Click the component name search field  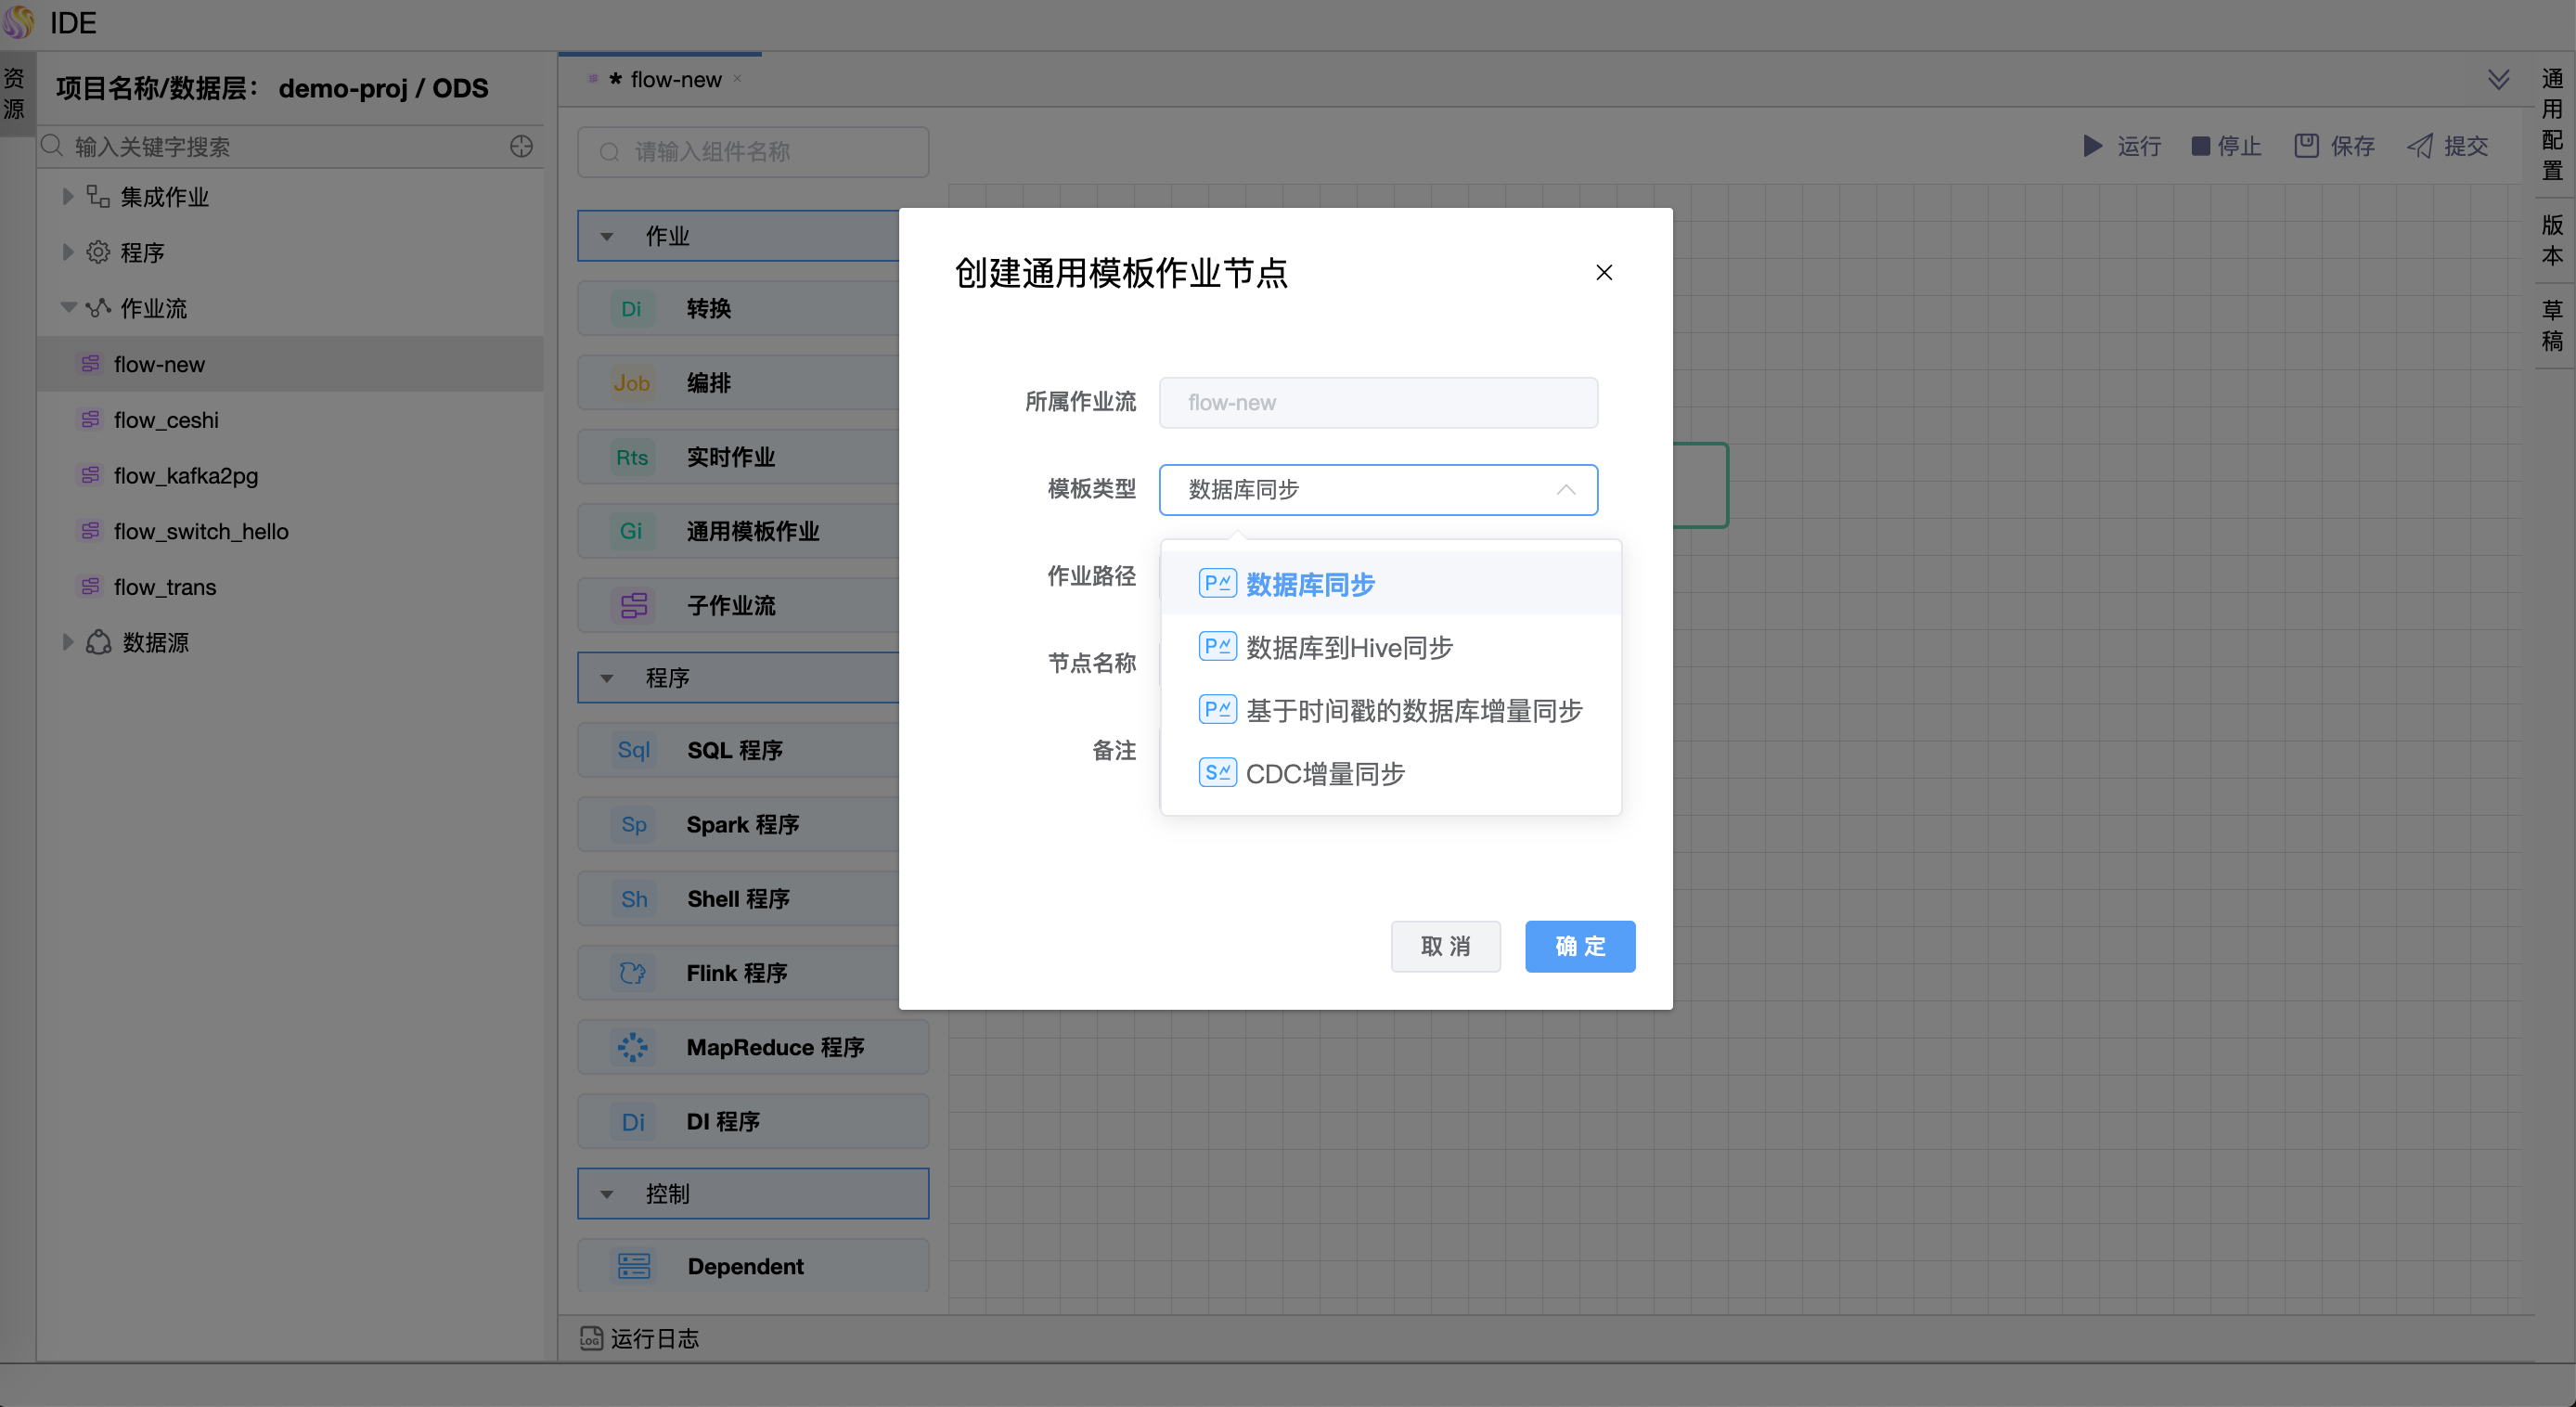pyautogui.click(x=753, y=152)
